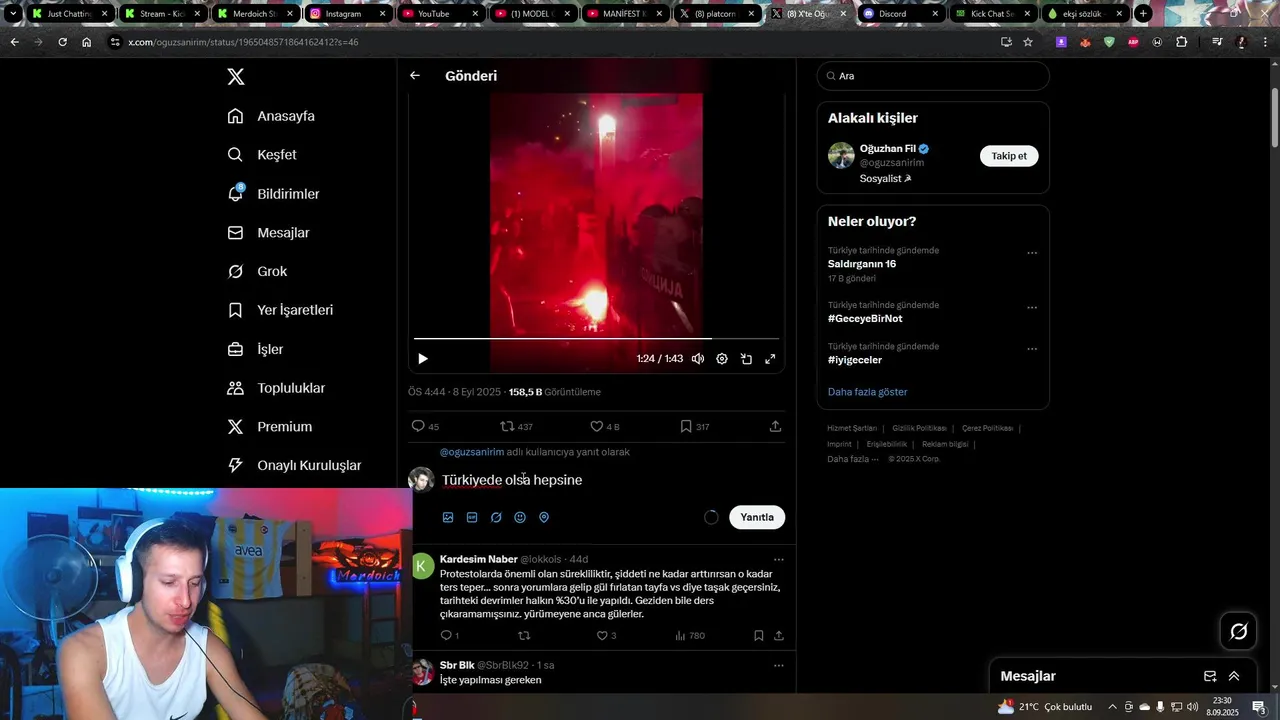The image size is (1280, 720).
Task: Share the main post
Action: (775, 426)
